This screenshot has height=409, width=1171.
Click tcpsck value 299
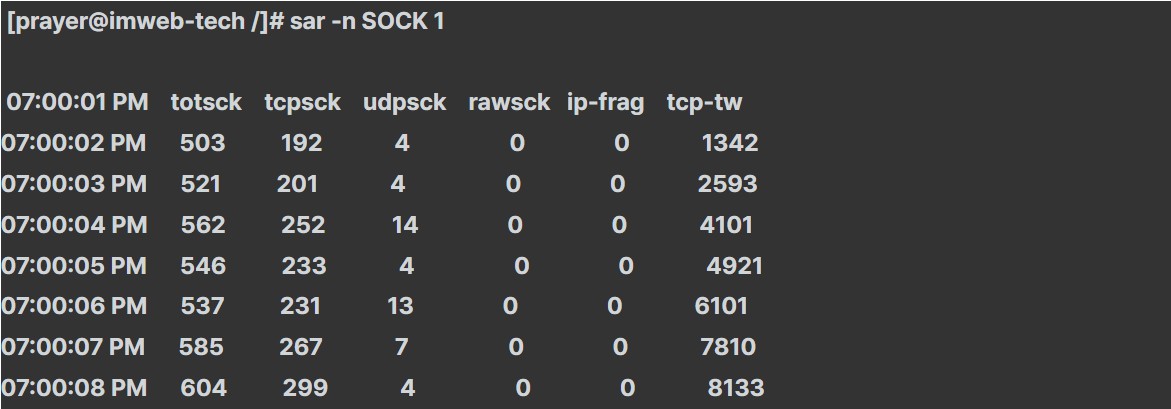click(x=305, y=388)
